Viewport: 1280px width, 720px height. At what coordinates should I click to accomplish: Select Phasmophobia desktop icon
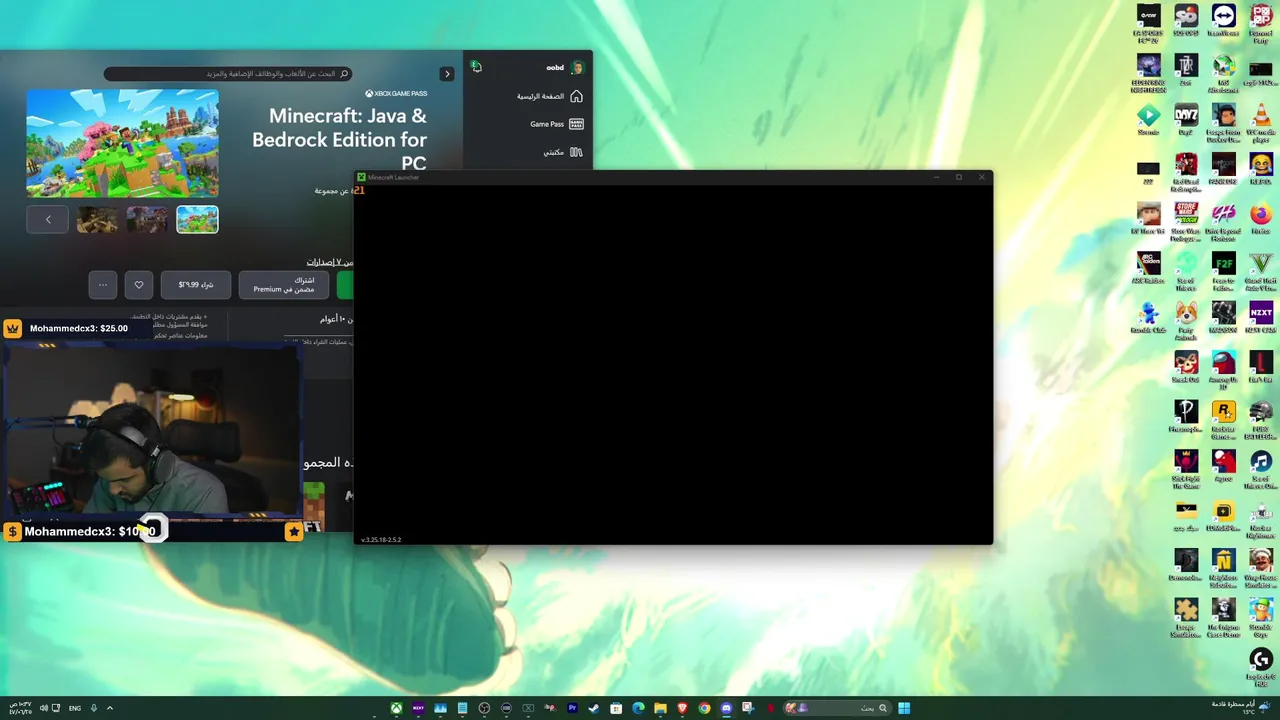click(x=1186, y=416)
